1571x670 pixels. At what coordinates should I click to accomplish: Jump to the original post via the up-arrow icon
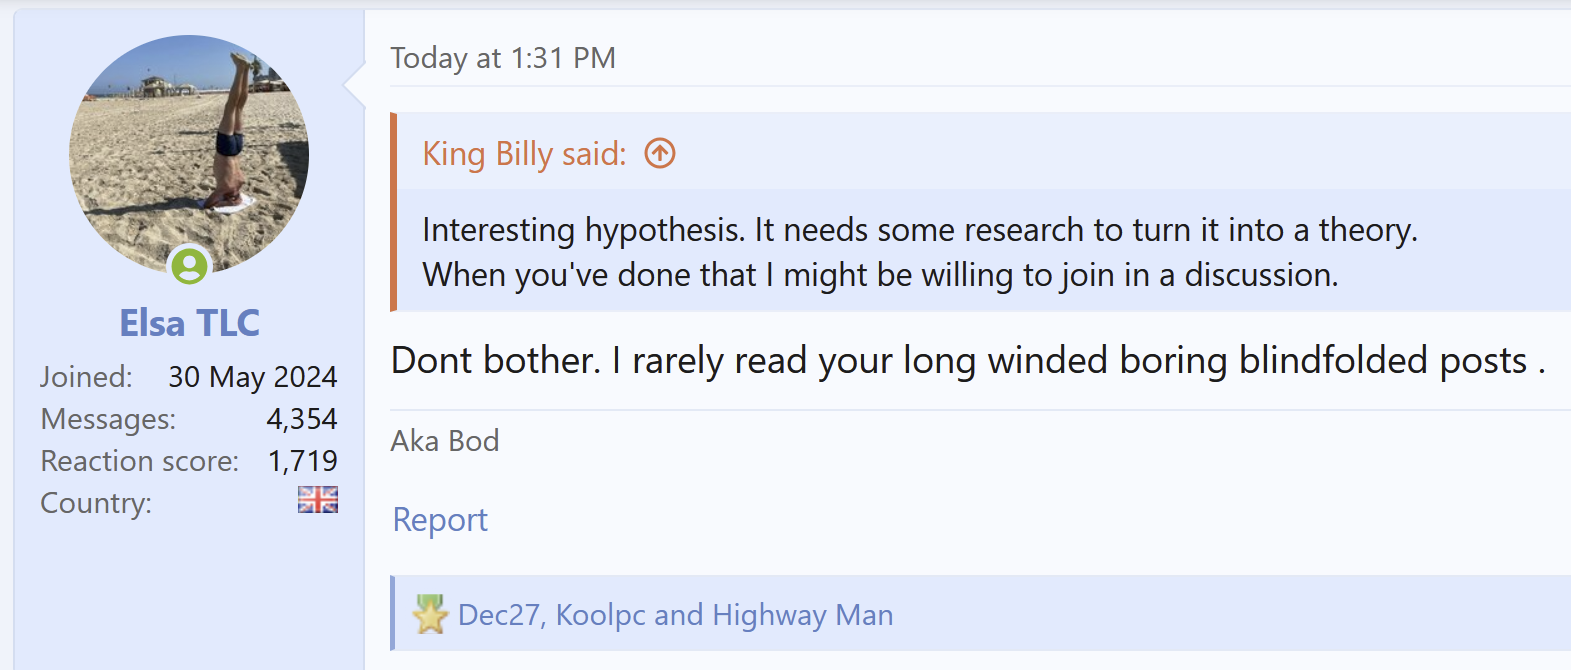click(x=660, y=154)
